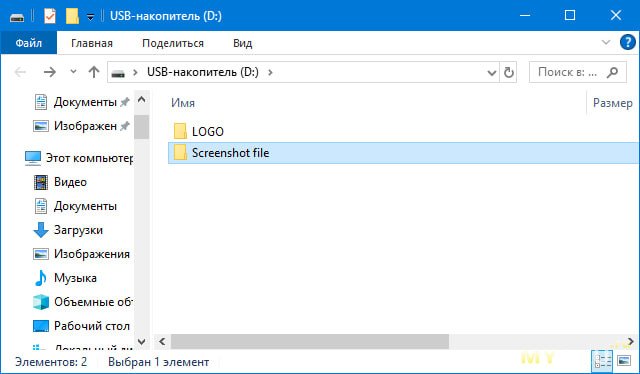Go up one folder level
The height and width of the screenshot is (374, 640).
[94, 72]
